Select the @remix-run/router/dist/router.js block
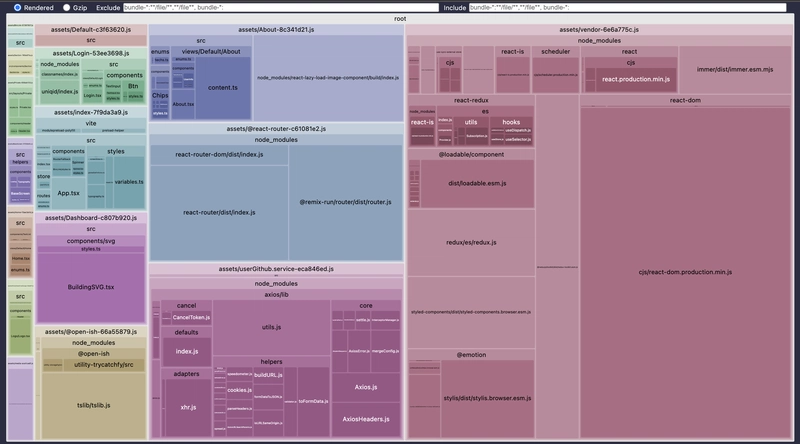The height and width of the screenshot is (444, 800). (346, 201)
